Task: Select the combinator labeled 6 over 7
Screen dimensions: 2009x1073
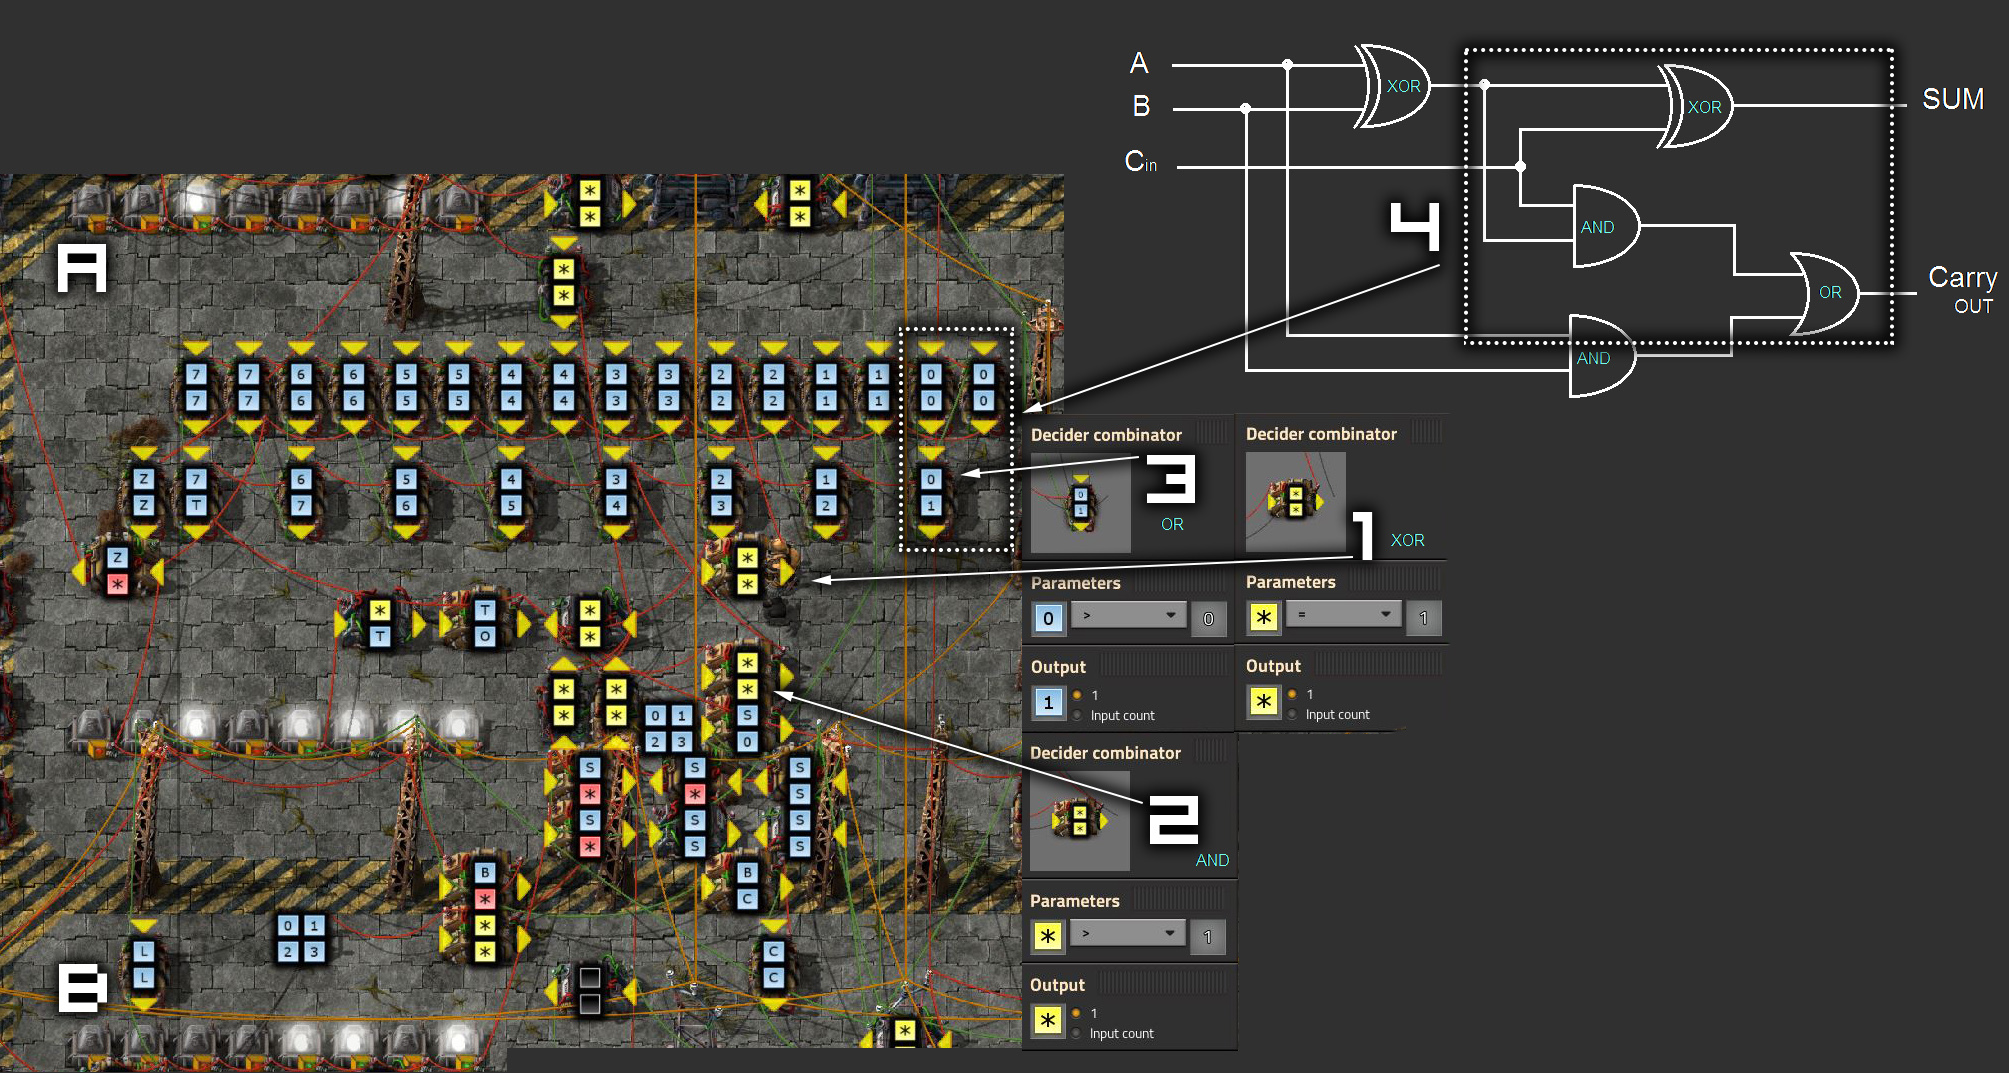Action: click(301, 492)
